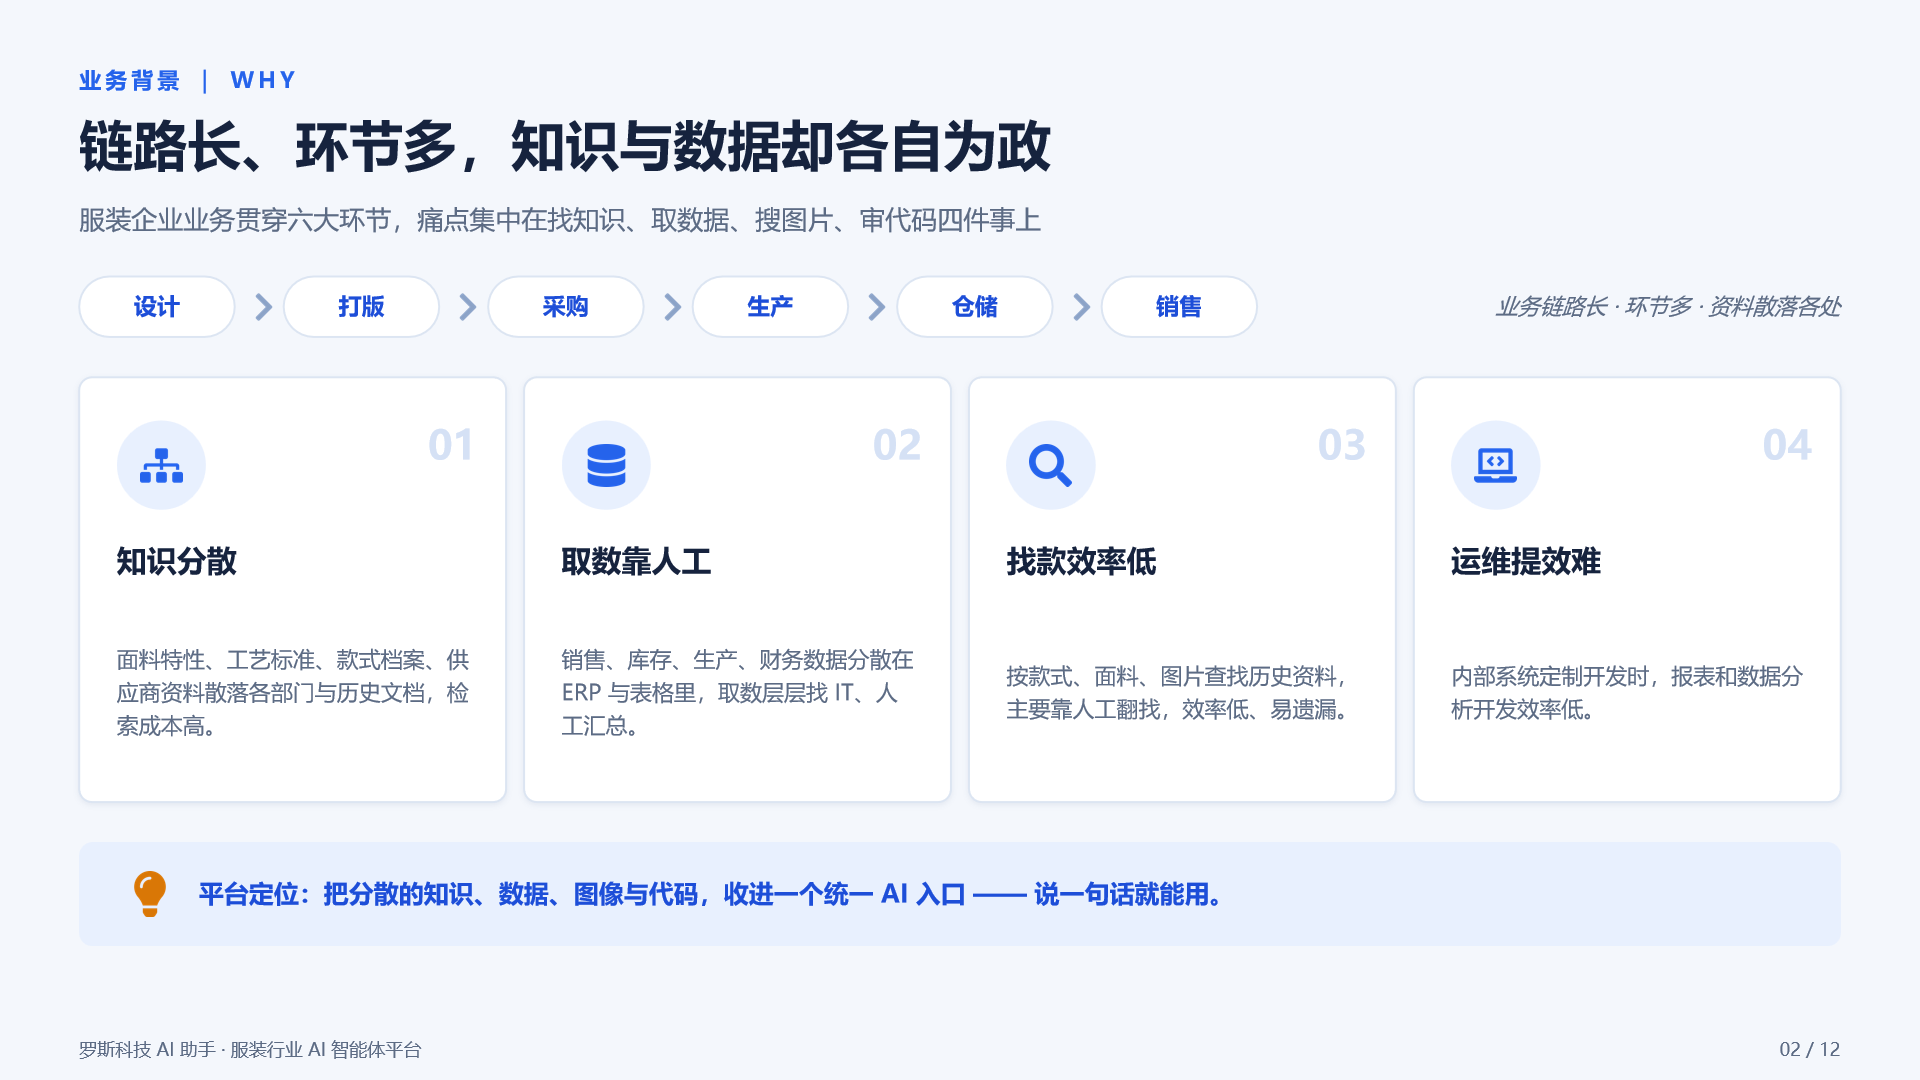1920x1080 pixels.
Task: Click the subtitle starting 服装企业业务贯穿六大环节
Action: tap(560, 220)
